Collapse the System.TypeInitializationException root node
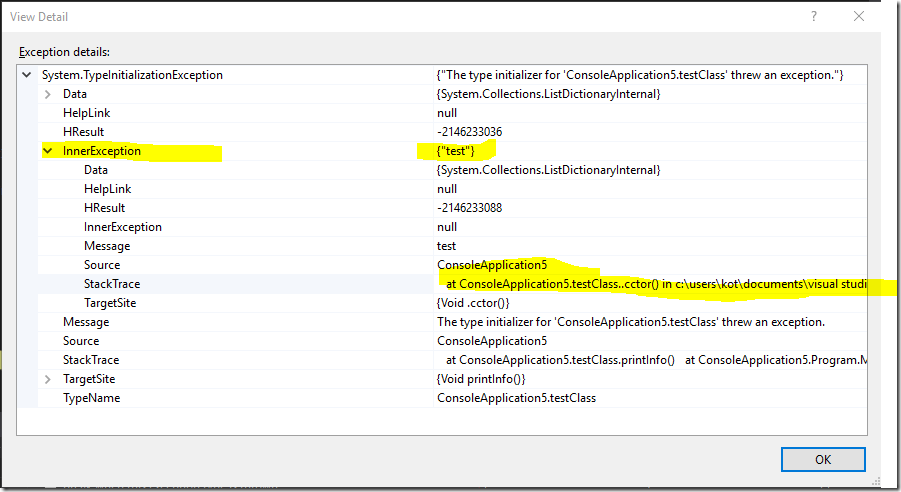Viewport: 901px width, 492px height. [x=26, y=75]
